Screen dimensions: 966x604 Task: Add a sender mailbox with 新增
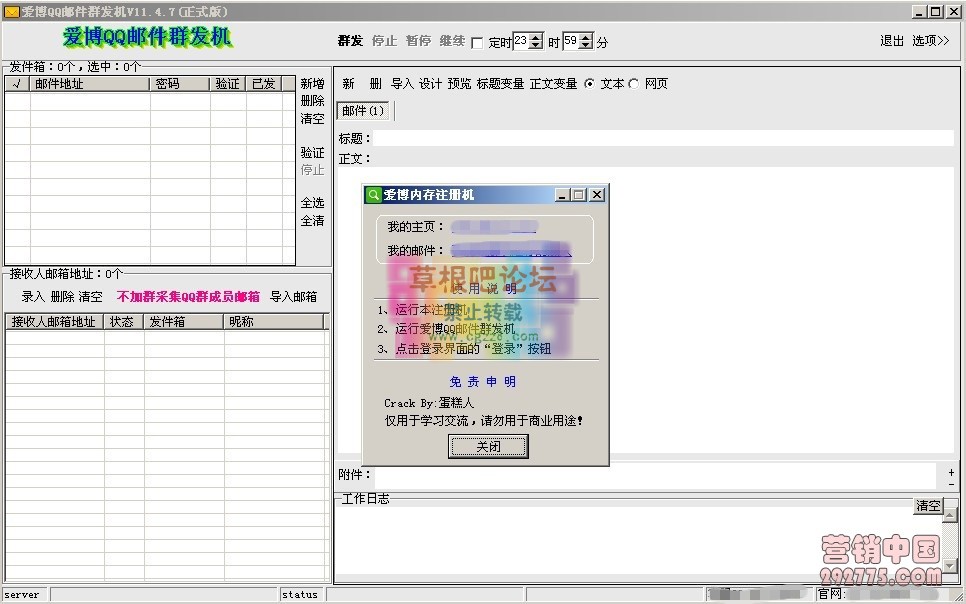[312, 83]
